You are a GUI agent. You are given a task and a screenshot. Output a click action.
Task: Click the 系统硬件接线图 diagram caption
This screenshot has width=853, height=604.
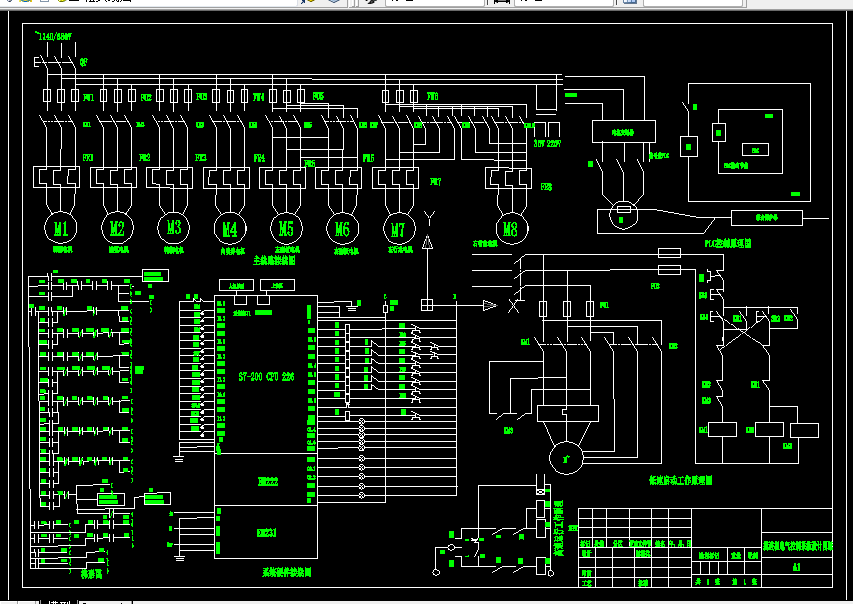tap(287, 572)
